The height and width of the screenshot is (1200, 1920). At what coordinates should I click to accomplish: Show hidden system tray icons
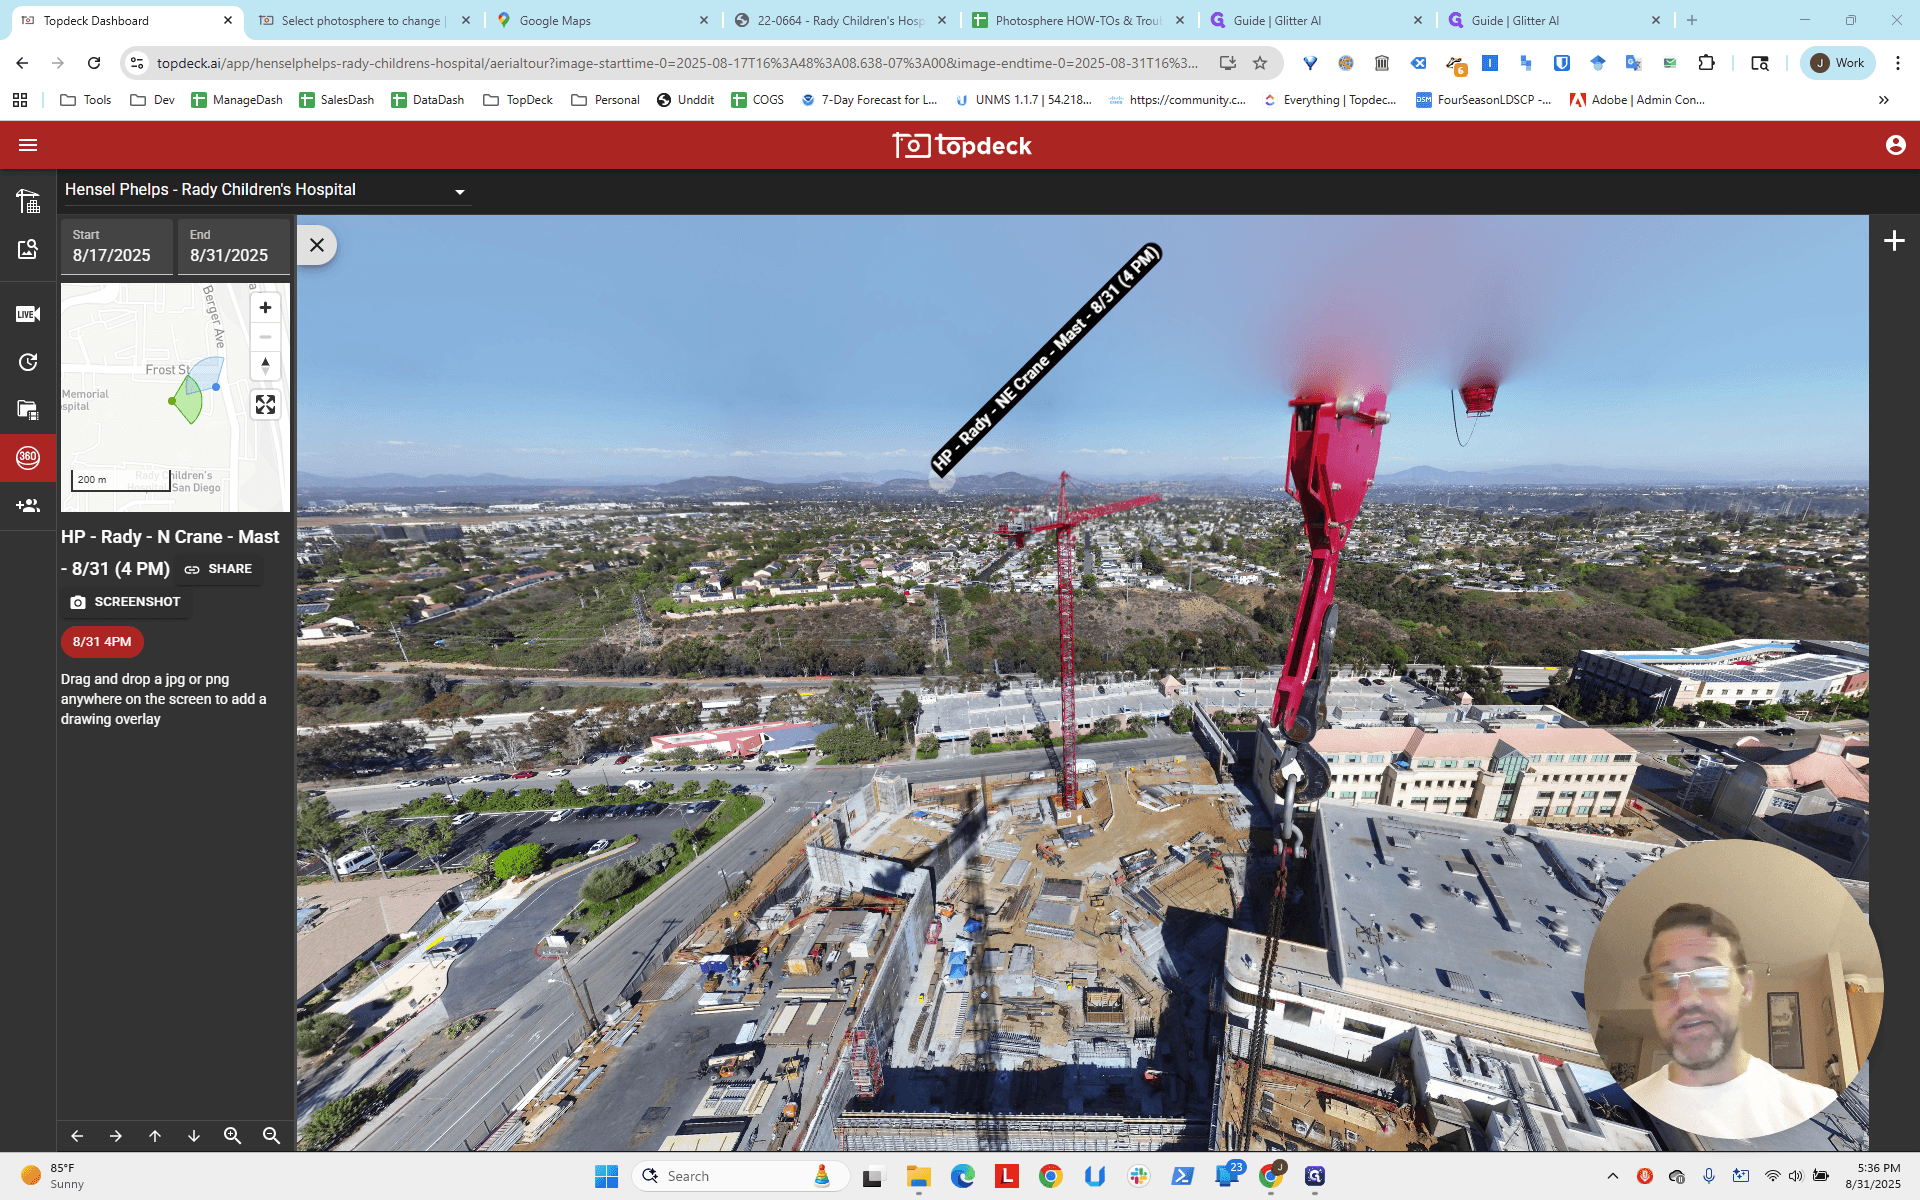pyautogui.click(x=1612, y=1176)
